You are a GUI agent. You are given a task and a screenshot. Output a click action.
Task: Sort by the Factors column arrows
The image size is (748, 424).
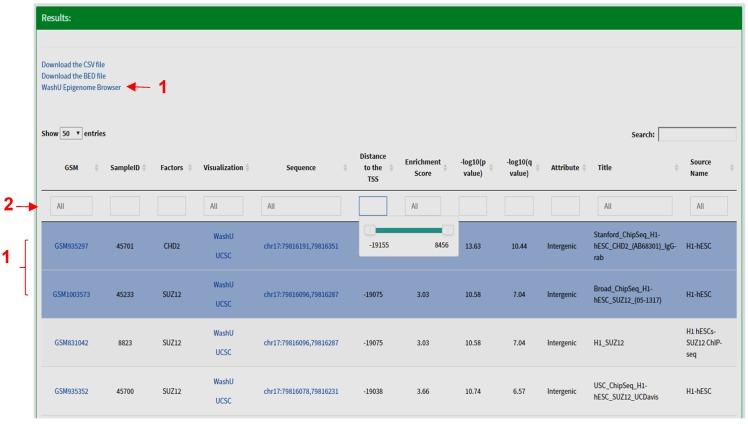coord(171,167)
